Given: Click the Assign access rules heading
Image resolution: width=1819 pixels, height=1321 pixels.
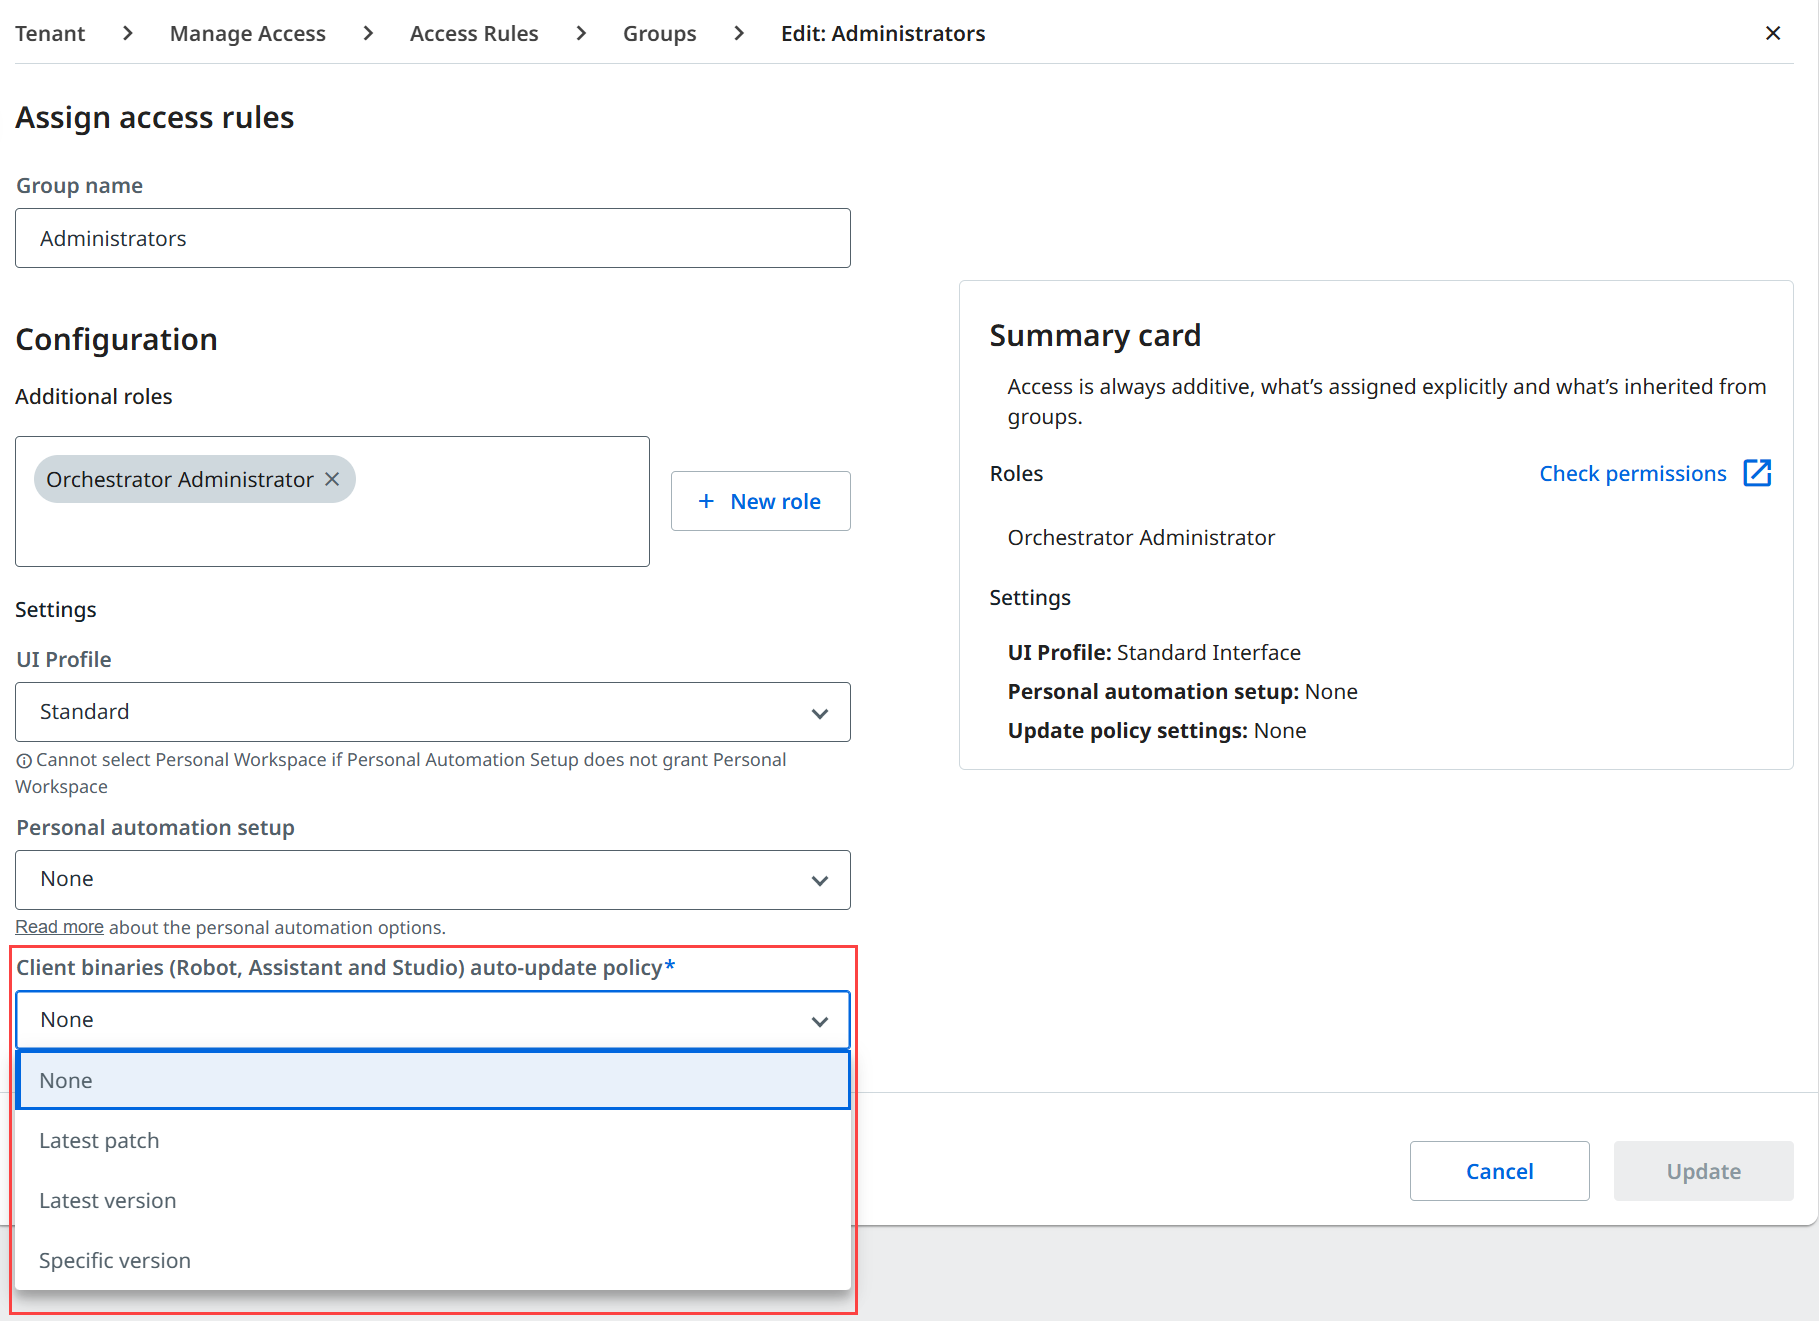Looking at the screenshot, I should [154, 117].
